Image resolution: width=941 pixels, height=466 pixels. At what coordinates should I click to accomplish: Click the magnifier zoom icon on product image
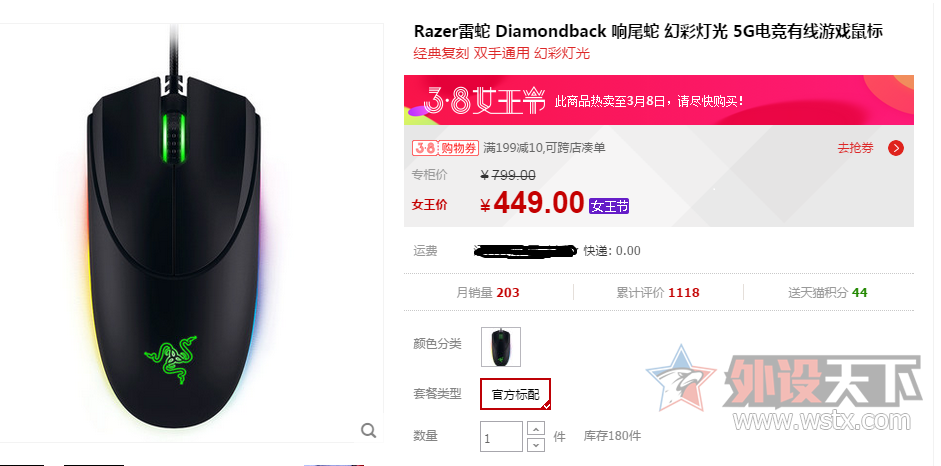368,430
